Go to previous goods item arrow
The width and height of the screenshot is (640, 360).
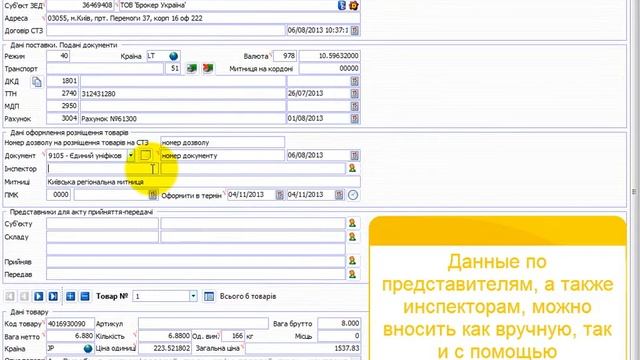24,296
